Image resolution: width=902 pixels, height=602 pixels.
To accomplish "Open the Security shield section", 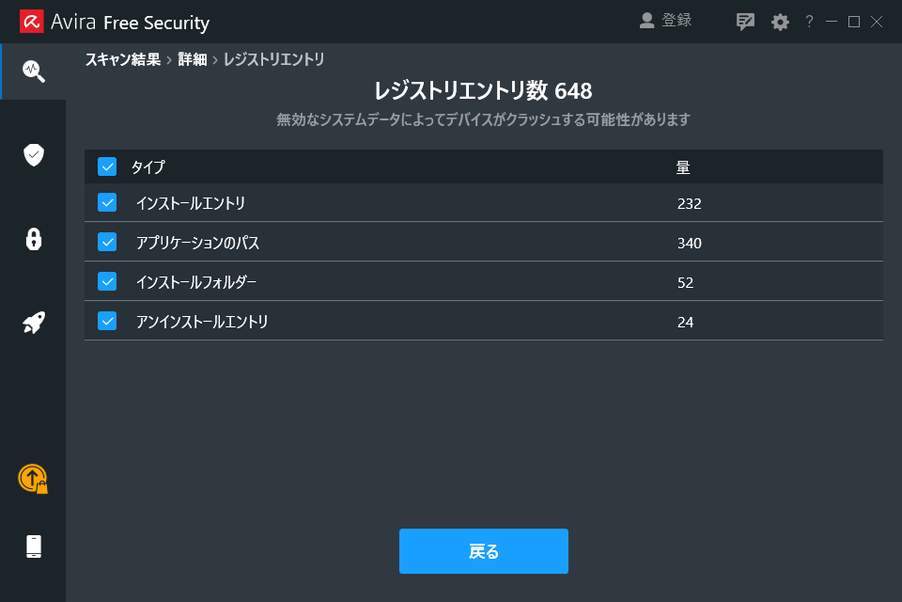I will tap(34, 155).
